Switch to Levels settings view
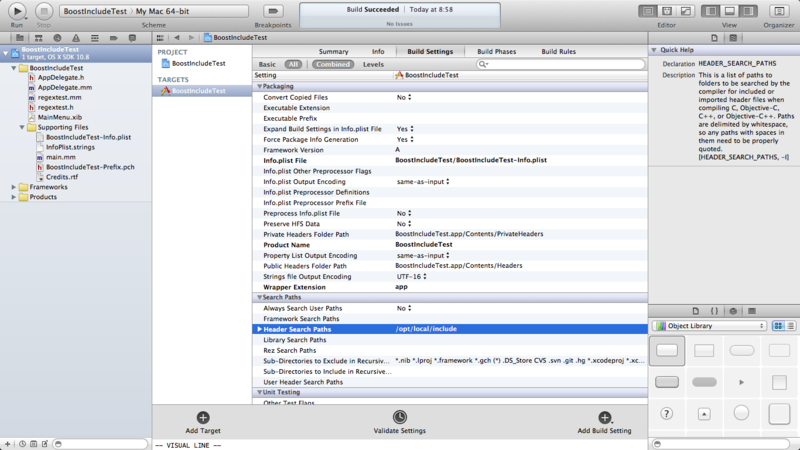This screenshot has height=450, width=800. (373, 64)
